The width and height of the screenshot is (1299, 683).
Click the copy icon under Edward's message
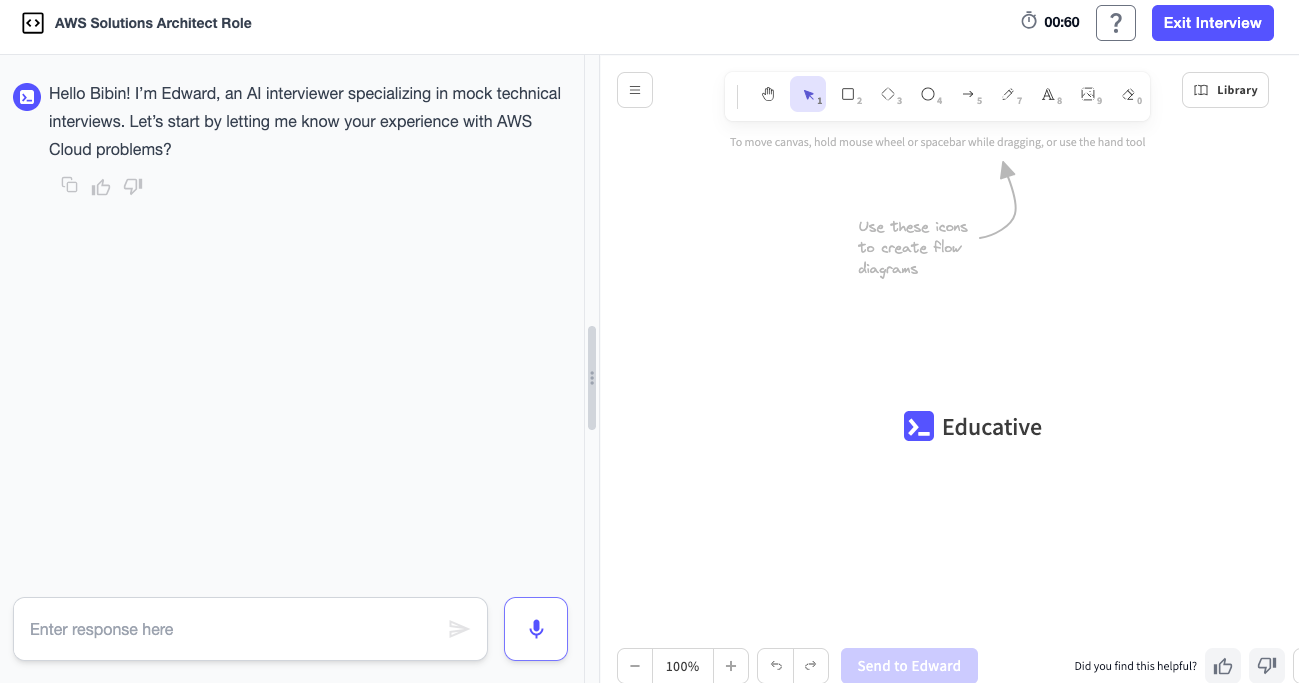click(x=68, y=185)
